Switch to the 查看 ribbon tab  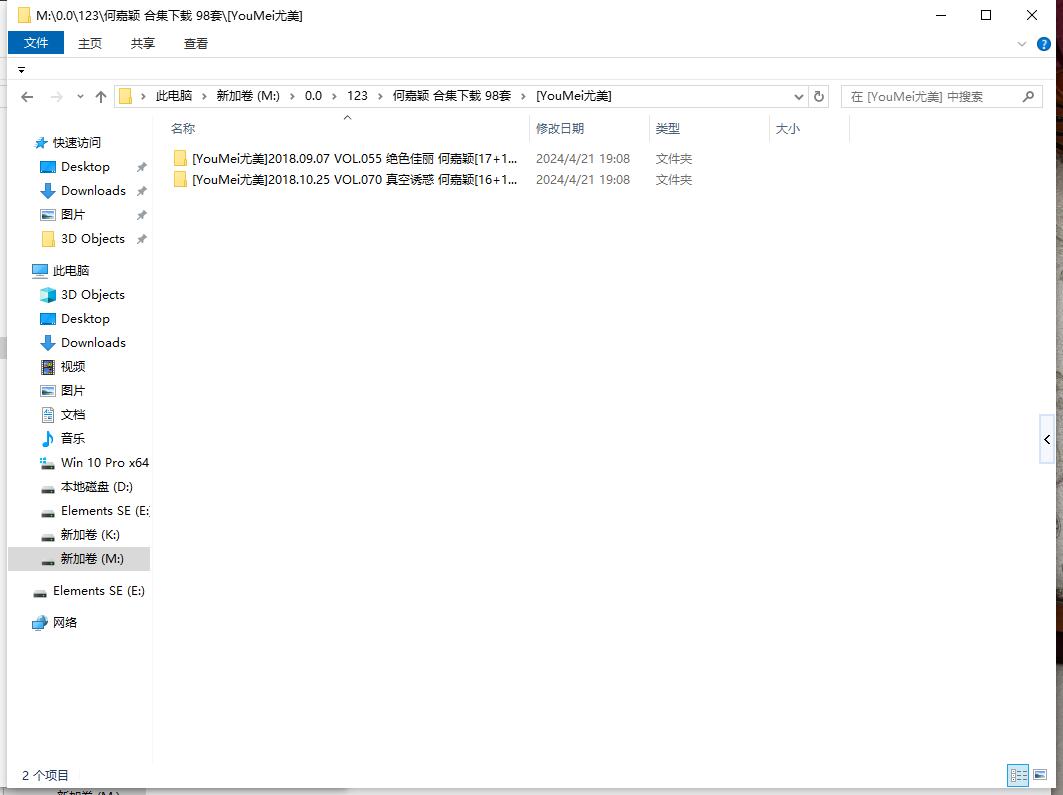click(196, 43)
